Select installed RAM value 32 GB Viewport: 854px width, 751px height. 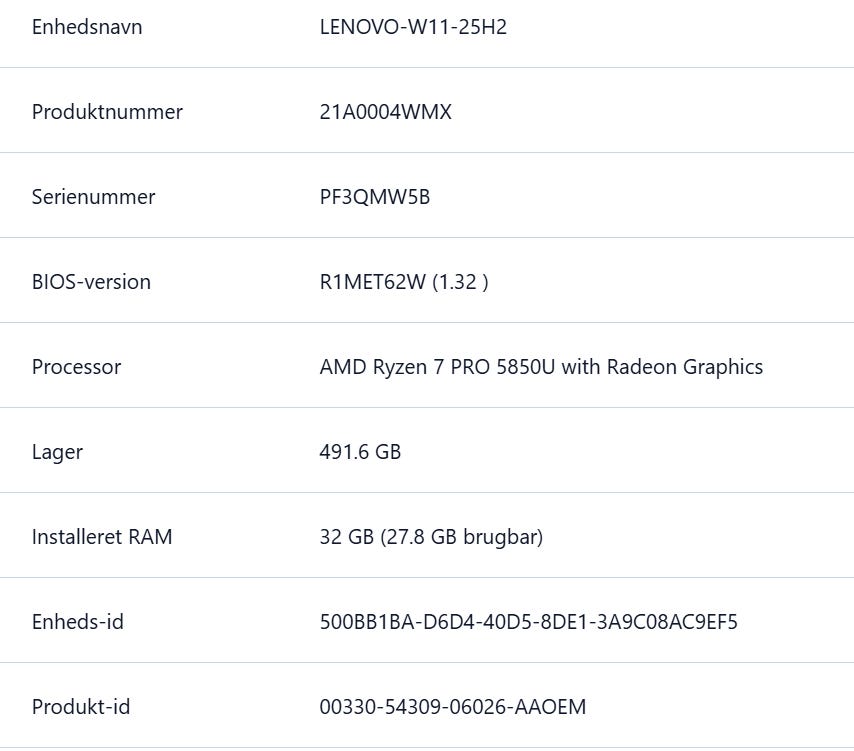point(347,536)
